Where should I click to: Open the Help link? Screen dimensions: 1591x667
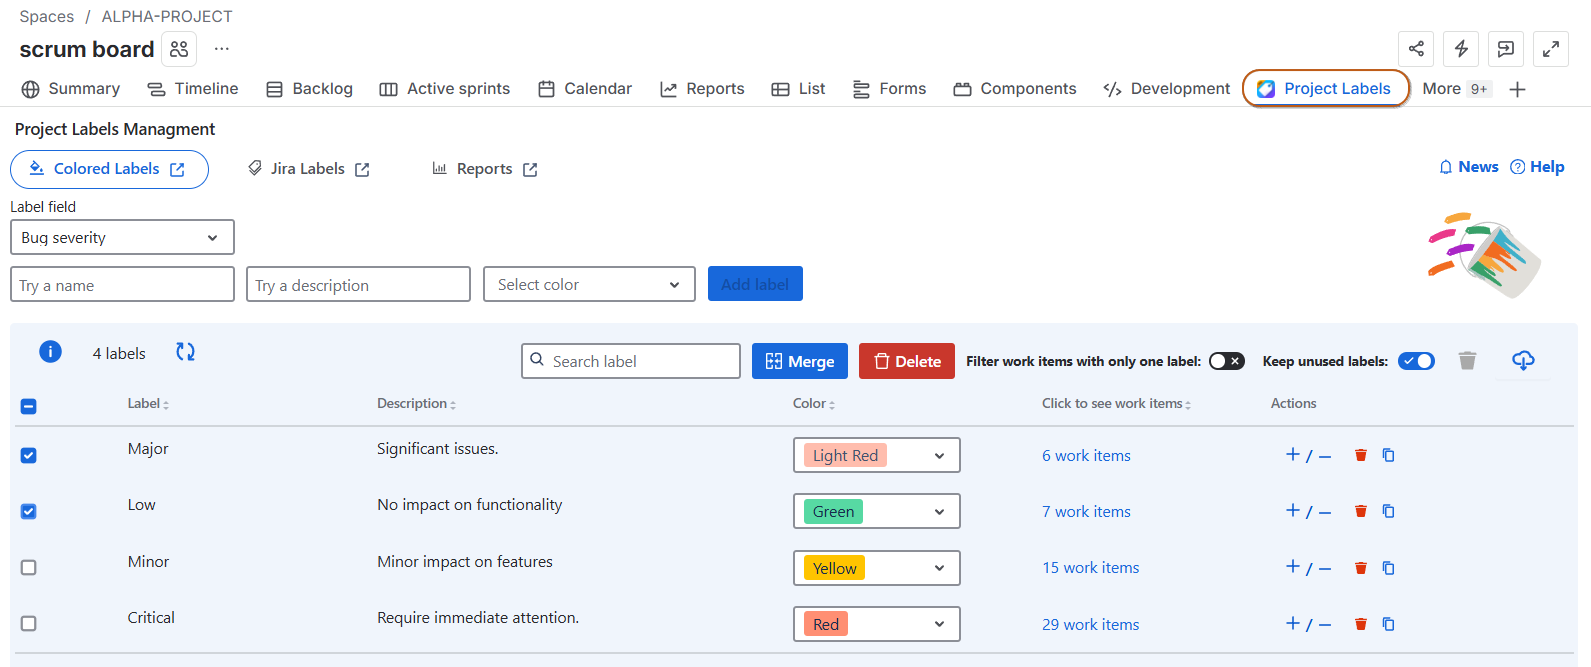click(1537, 167)
